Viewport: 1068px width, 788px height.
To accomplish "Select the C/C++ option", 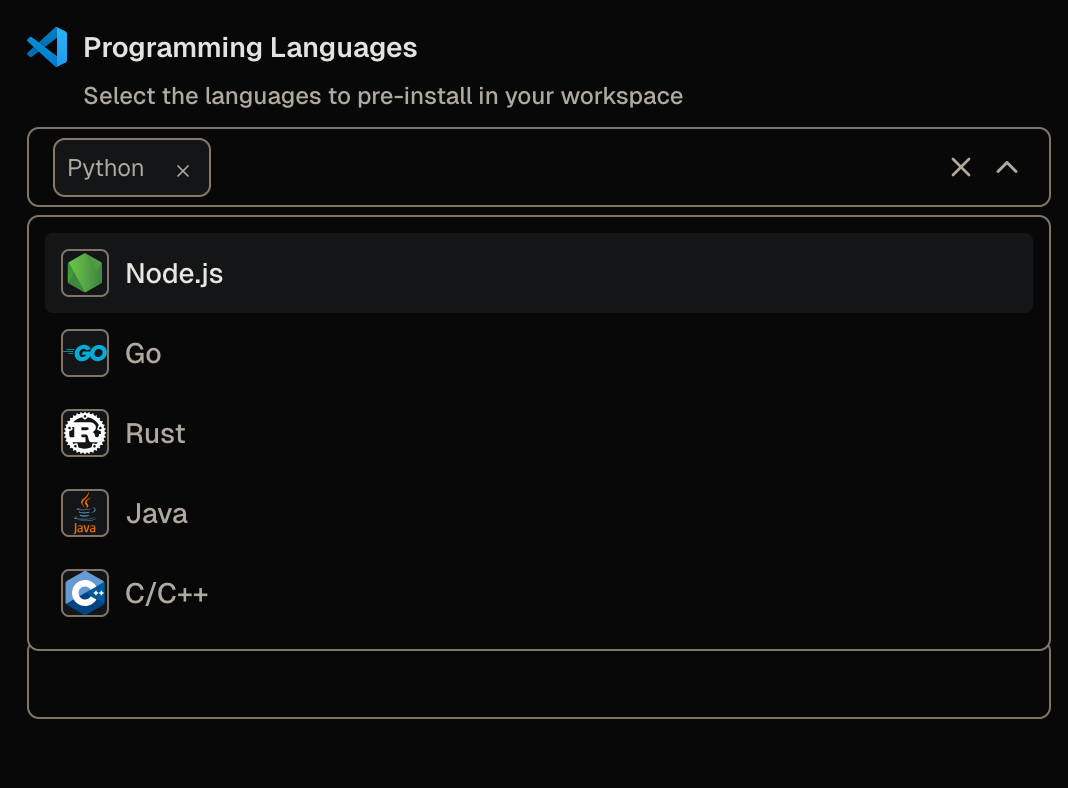I will click(539, 593).
